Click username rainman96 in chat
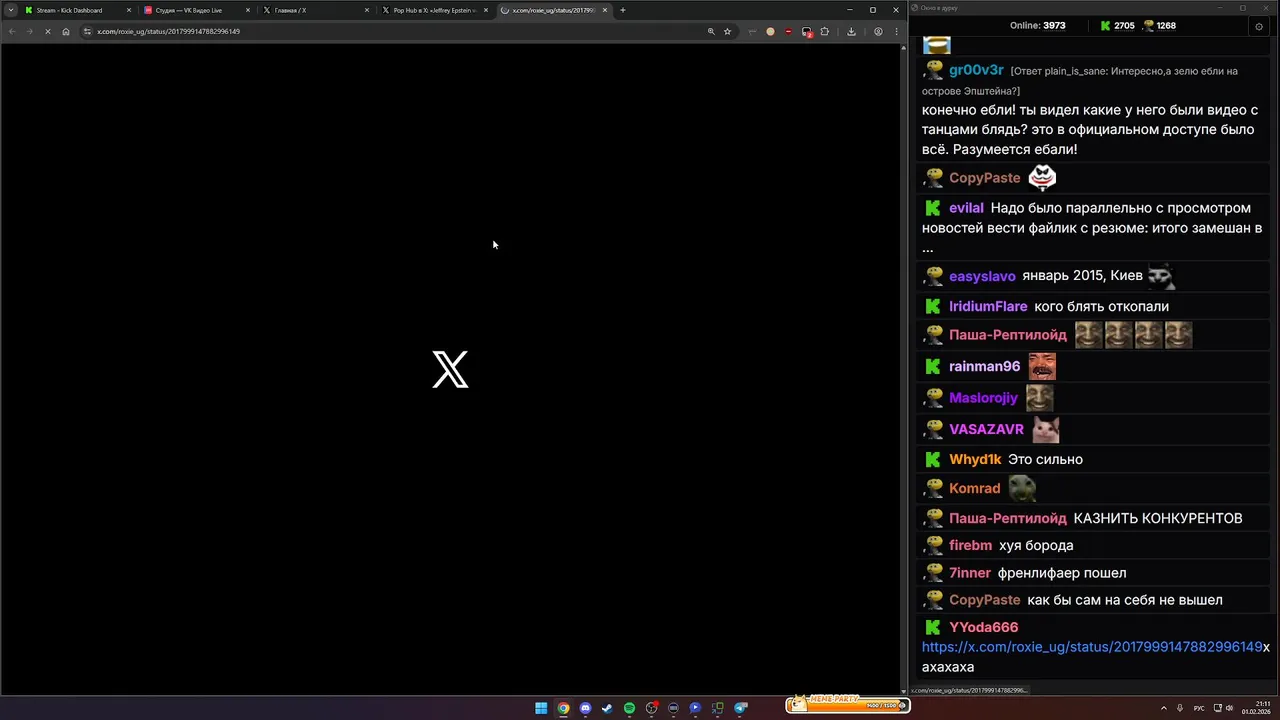The height and width of the screenshot is (720, 1280). tap(984, 366)
